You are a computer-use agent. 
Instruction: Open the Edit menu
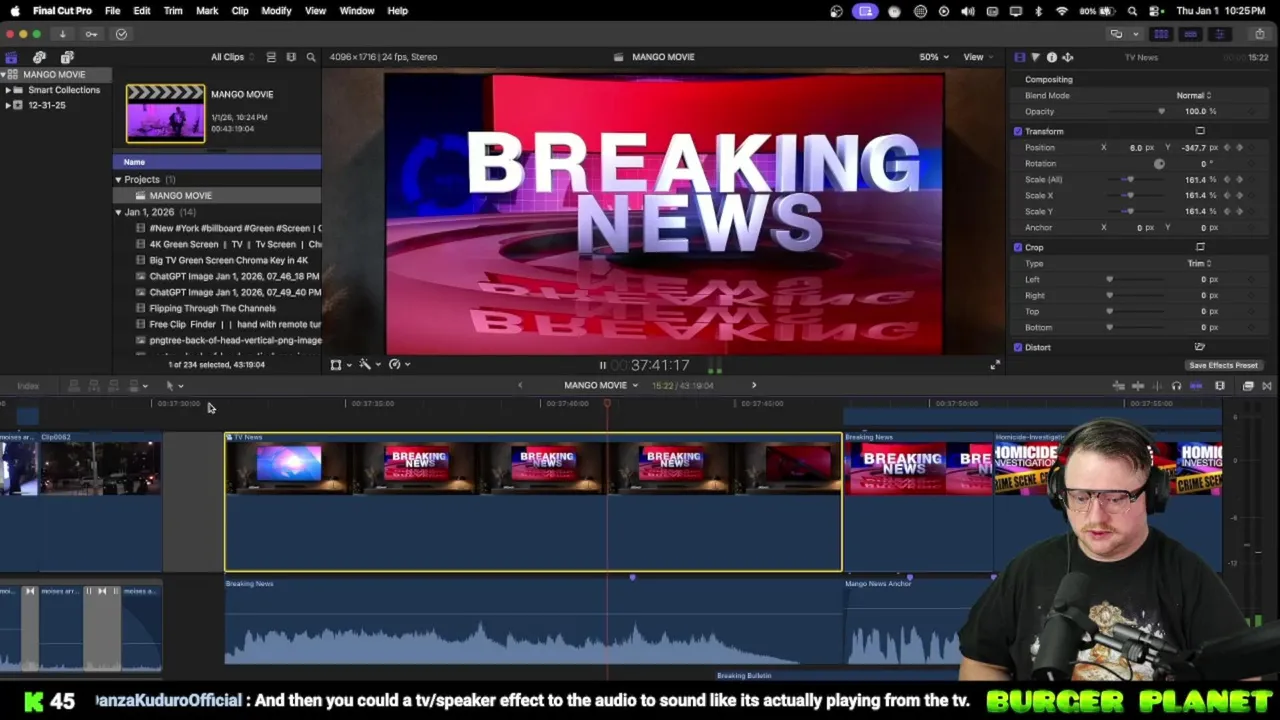[x=142, y=11]
